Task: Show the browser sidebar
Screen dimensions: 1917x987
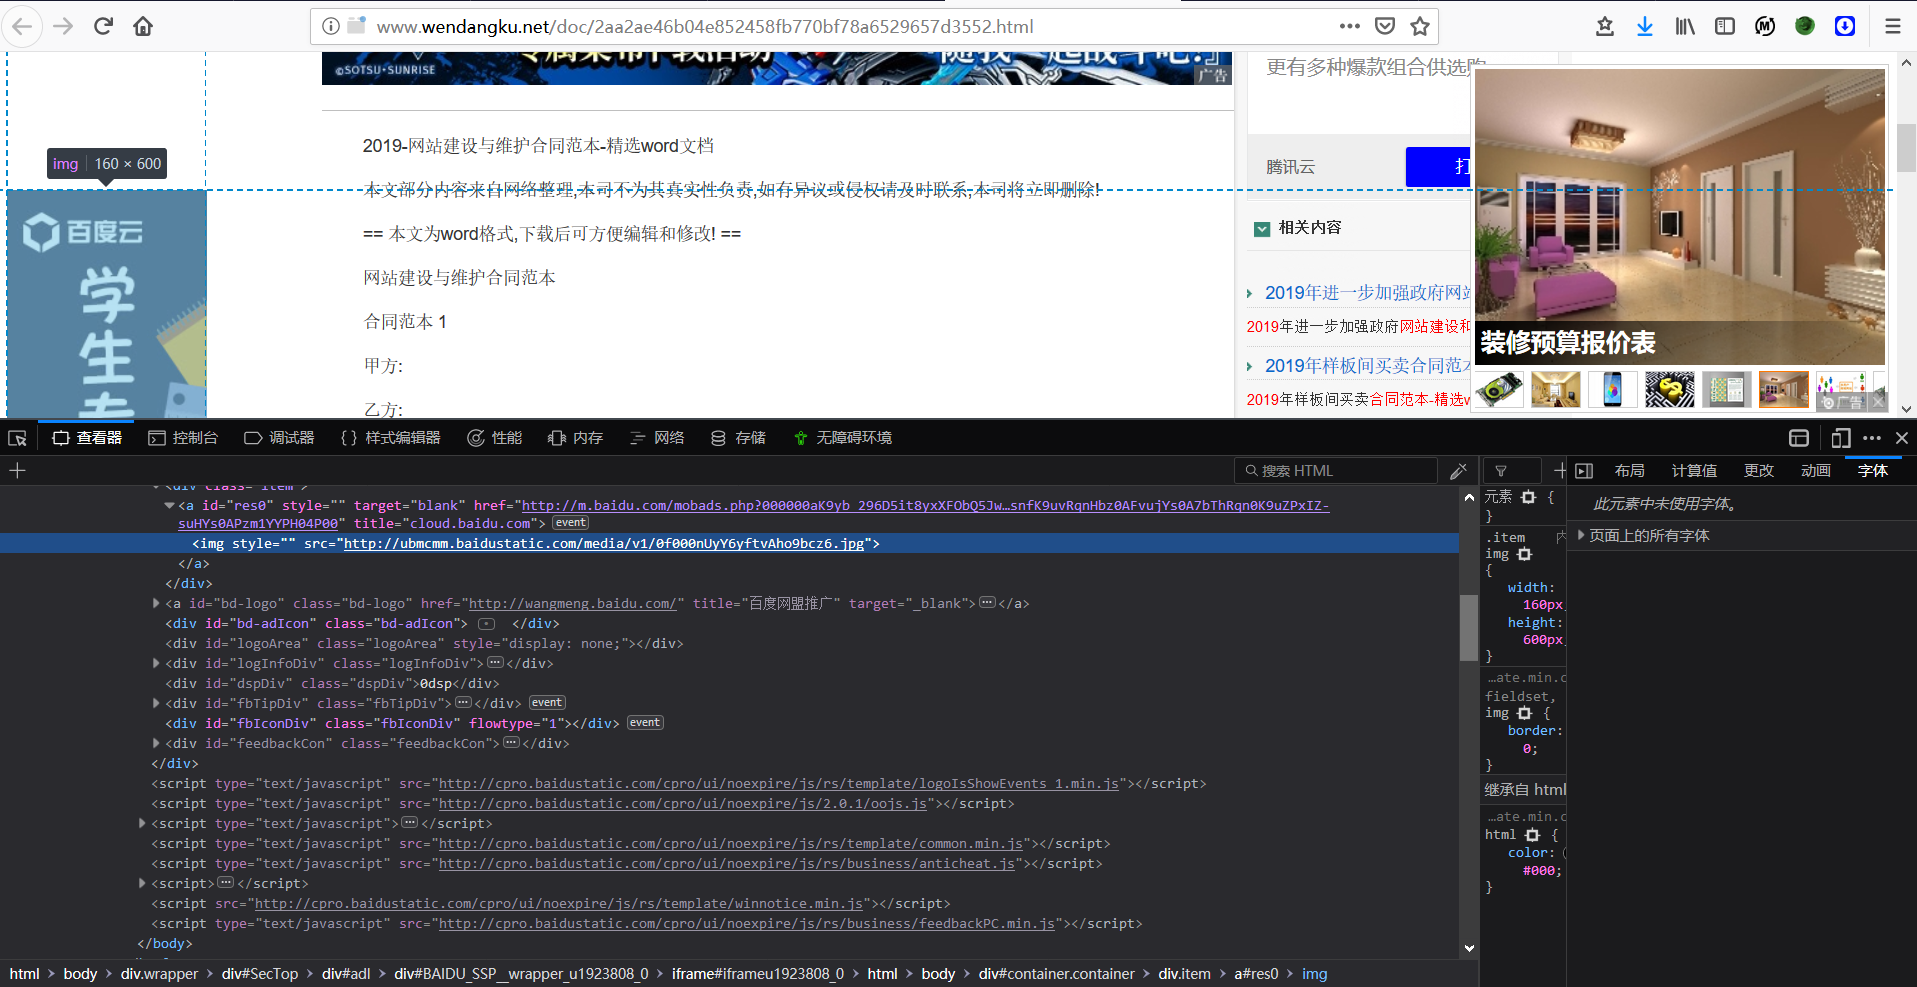Action: coord(1725,26)
